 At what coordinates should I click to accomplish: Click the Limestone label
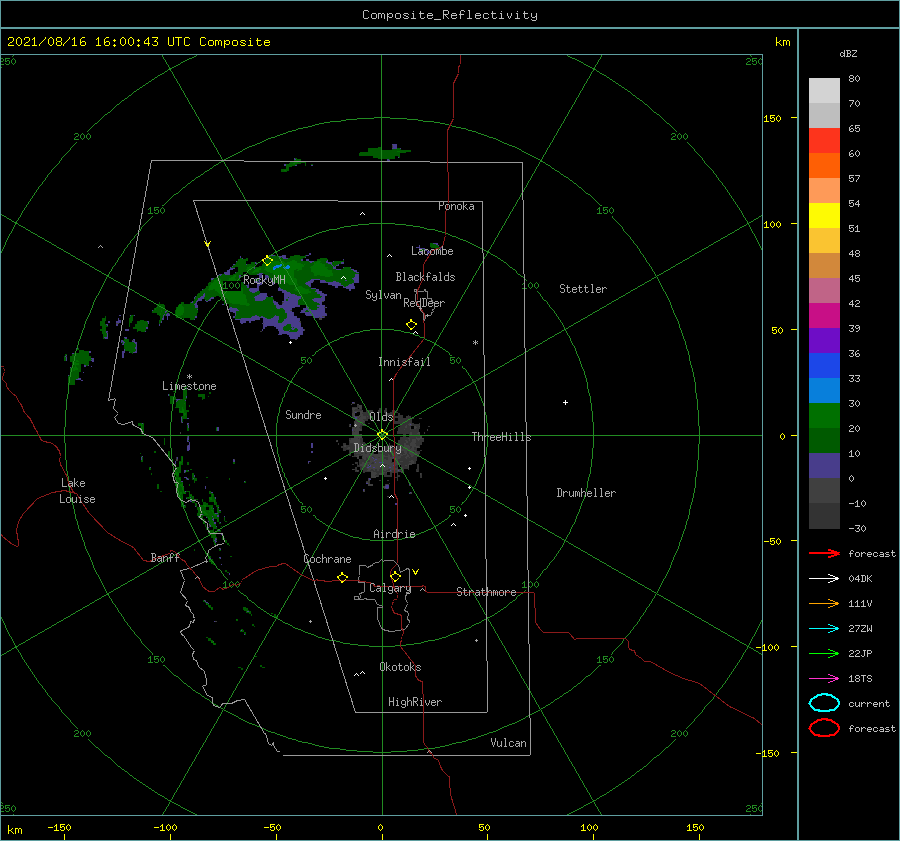click(x=189, y=386)
